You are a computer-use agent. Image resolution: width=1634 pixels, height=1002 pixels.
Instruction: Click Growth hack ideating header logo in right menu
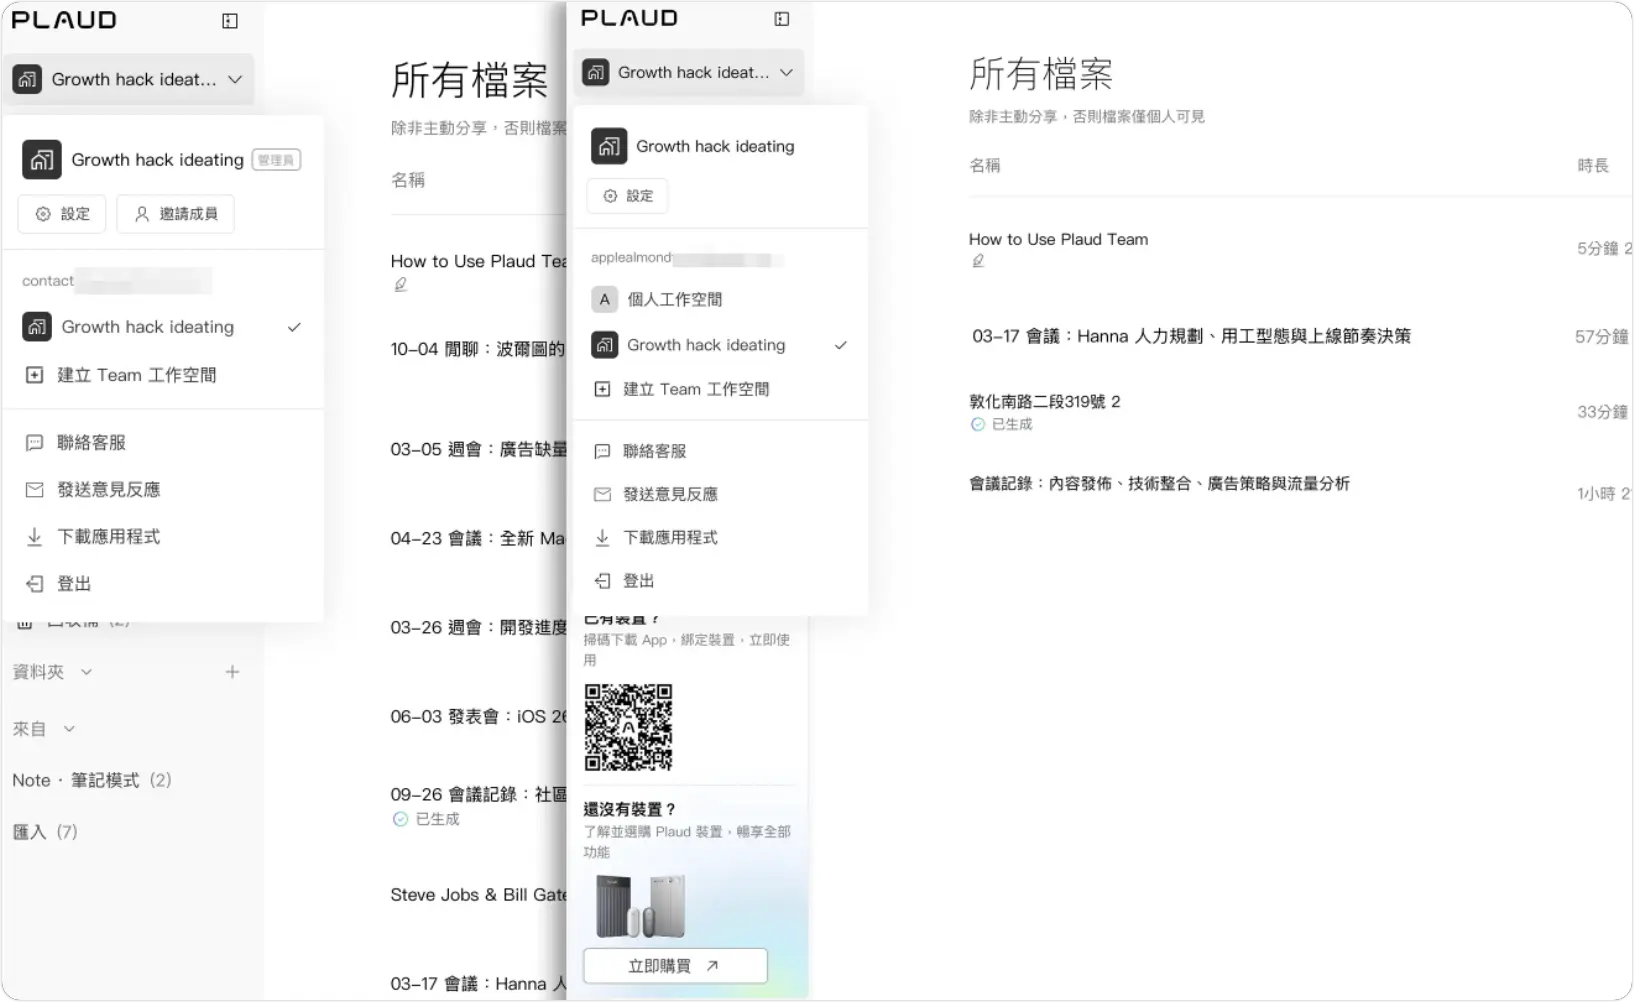click(x=609, y=147)
